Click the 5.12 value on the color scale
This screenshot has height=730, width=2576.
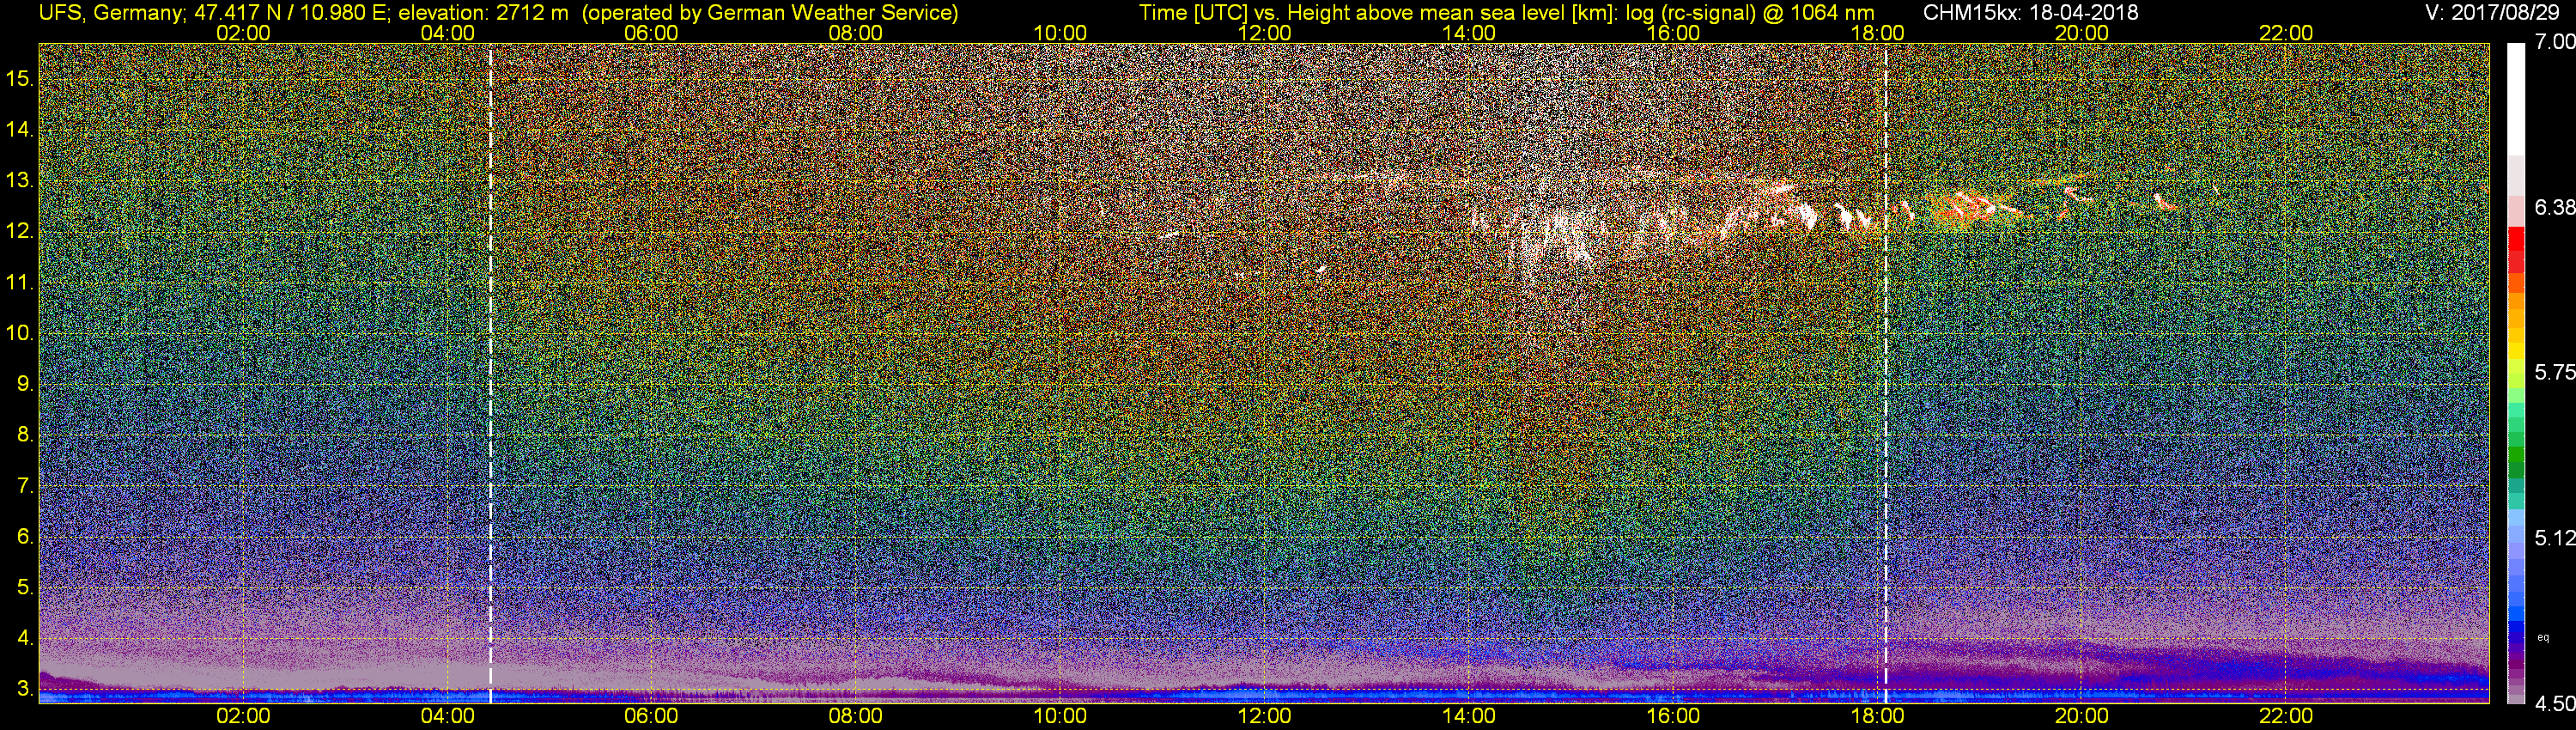(2555, 538)
